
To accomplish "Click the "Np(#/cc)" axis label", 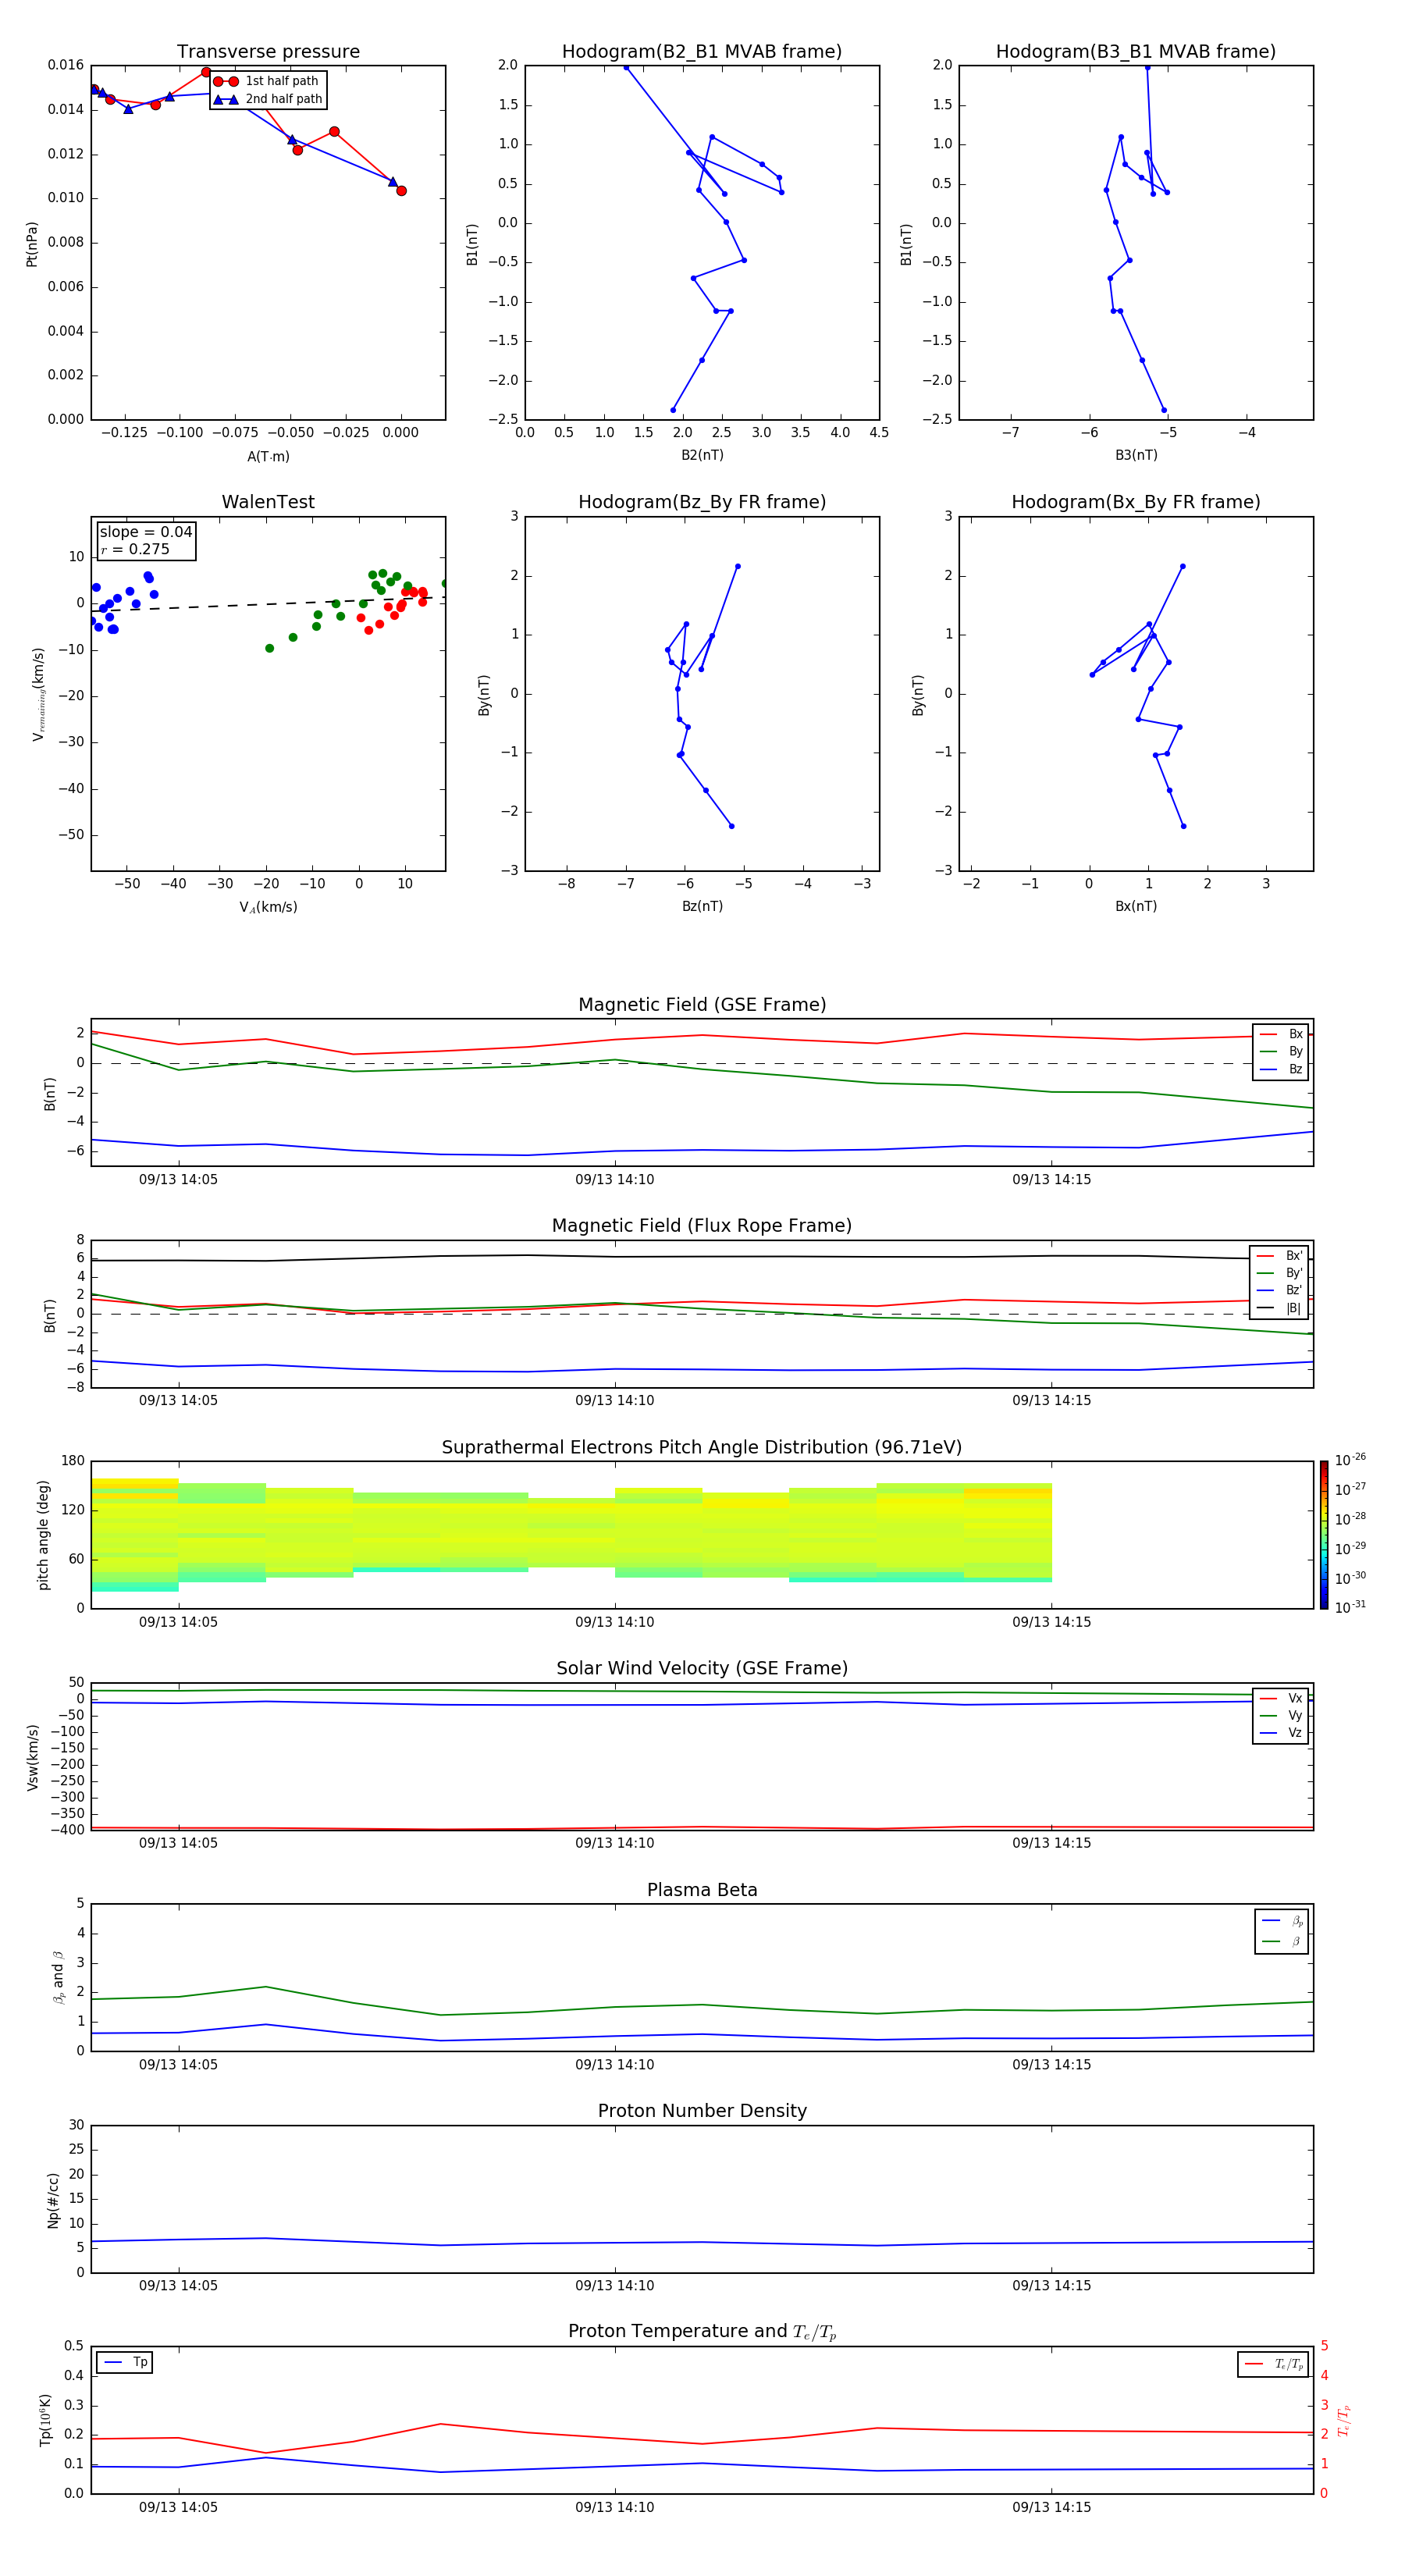I will [53, 2200].
